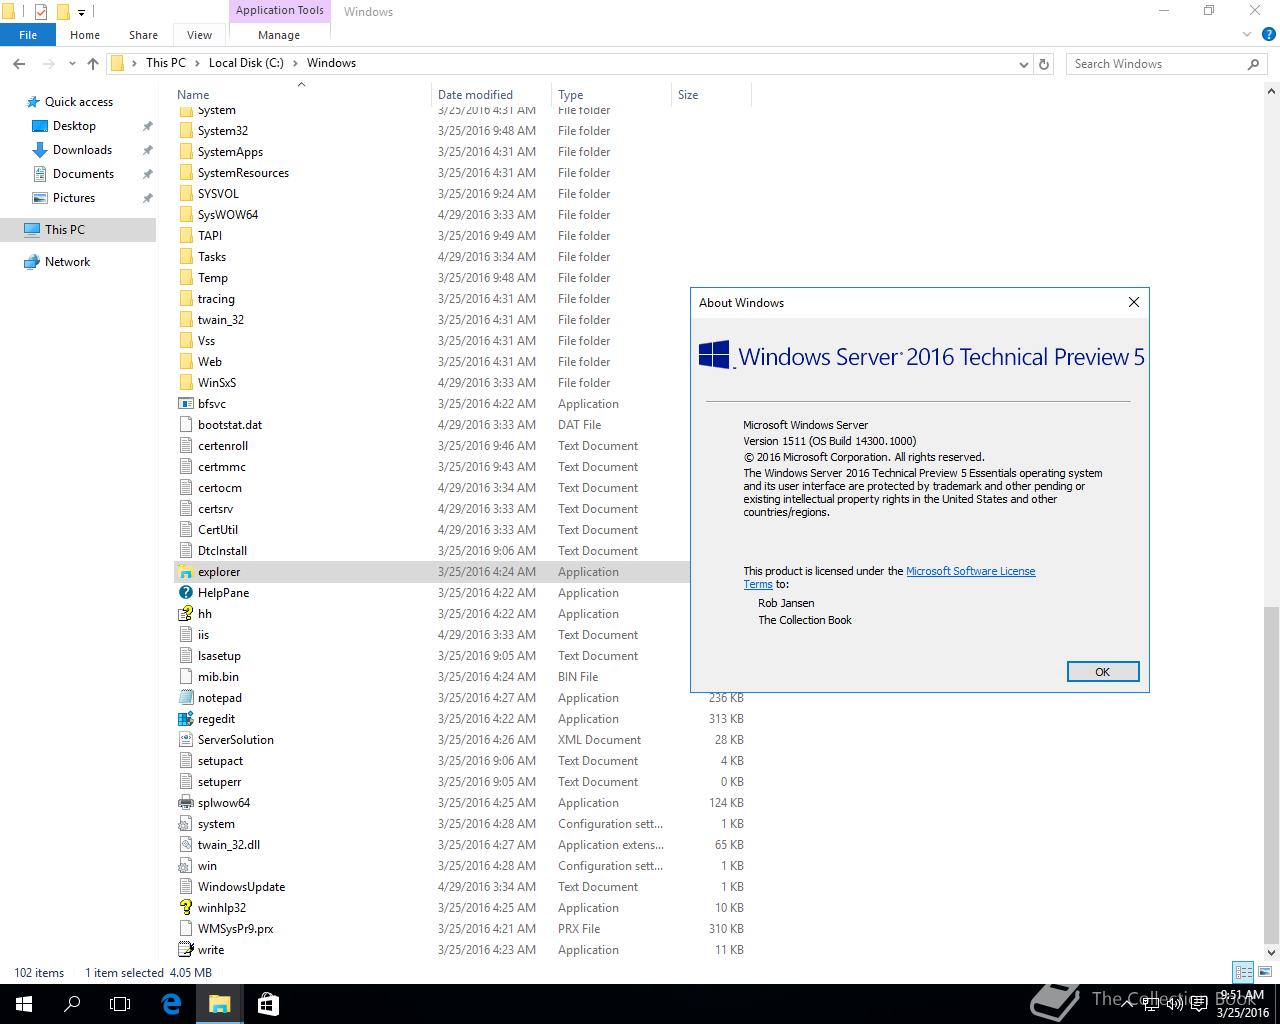Sort files by the Size column
Screen dimensions: 1280x1024
point(711,95)
